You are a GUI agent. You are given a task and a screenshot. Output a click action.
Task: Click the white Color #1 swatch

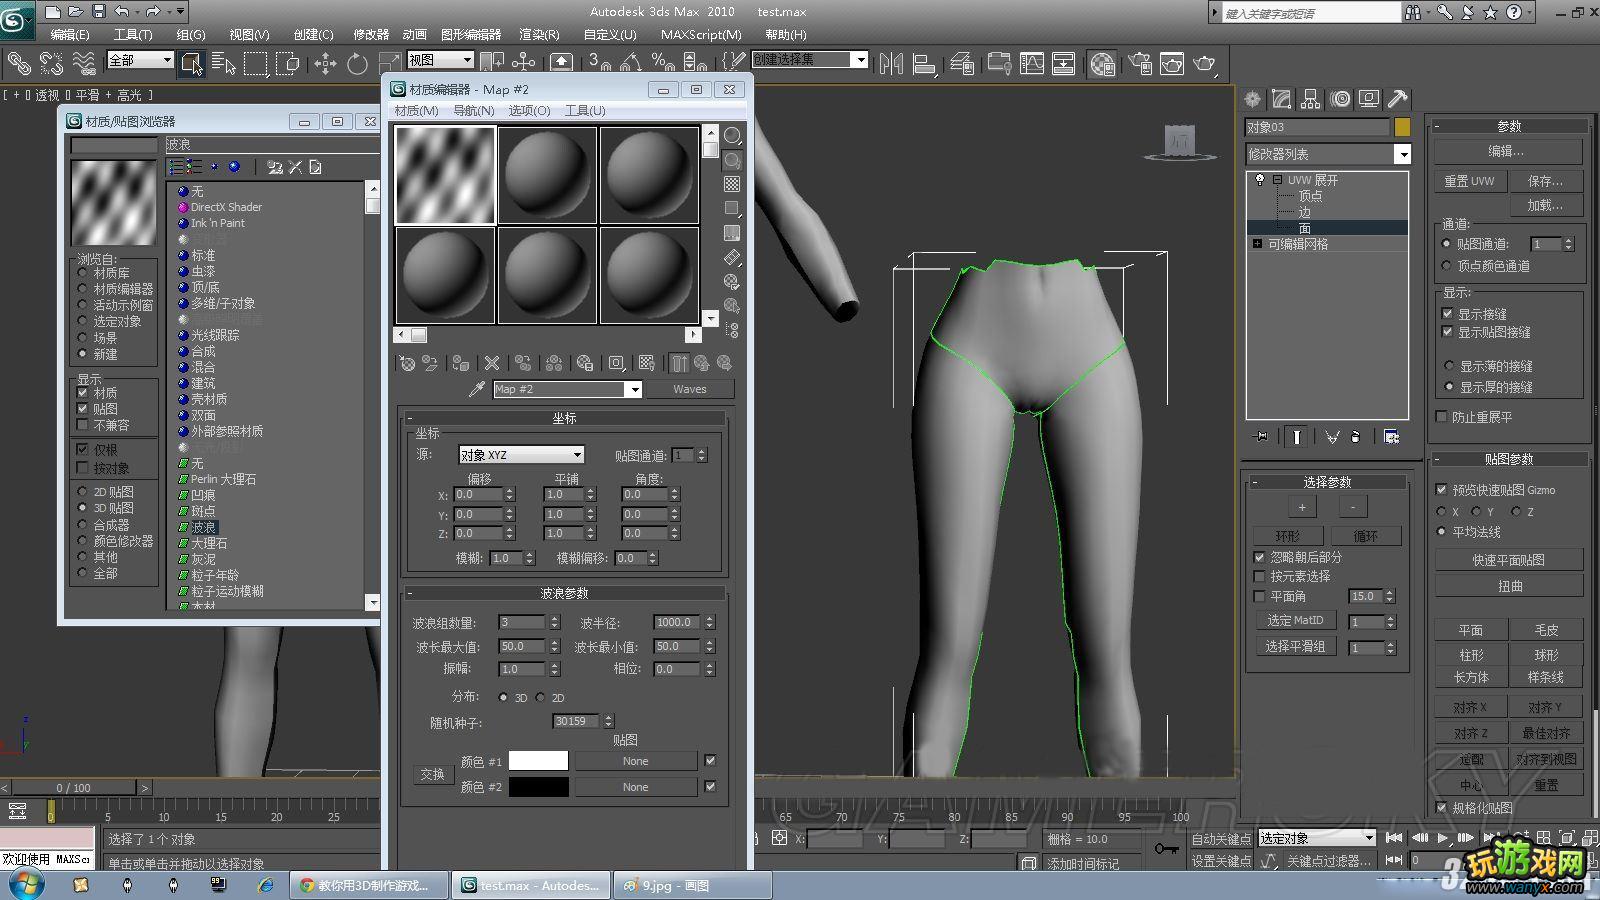[x=538, y=761]
